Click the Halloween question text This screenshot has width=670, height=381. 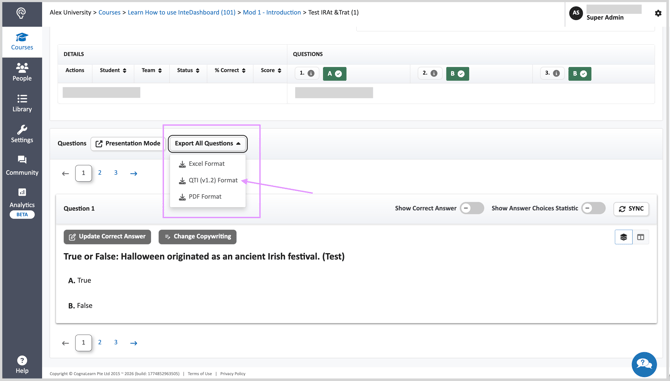pos(204,257)
